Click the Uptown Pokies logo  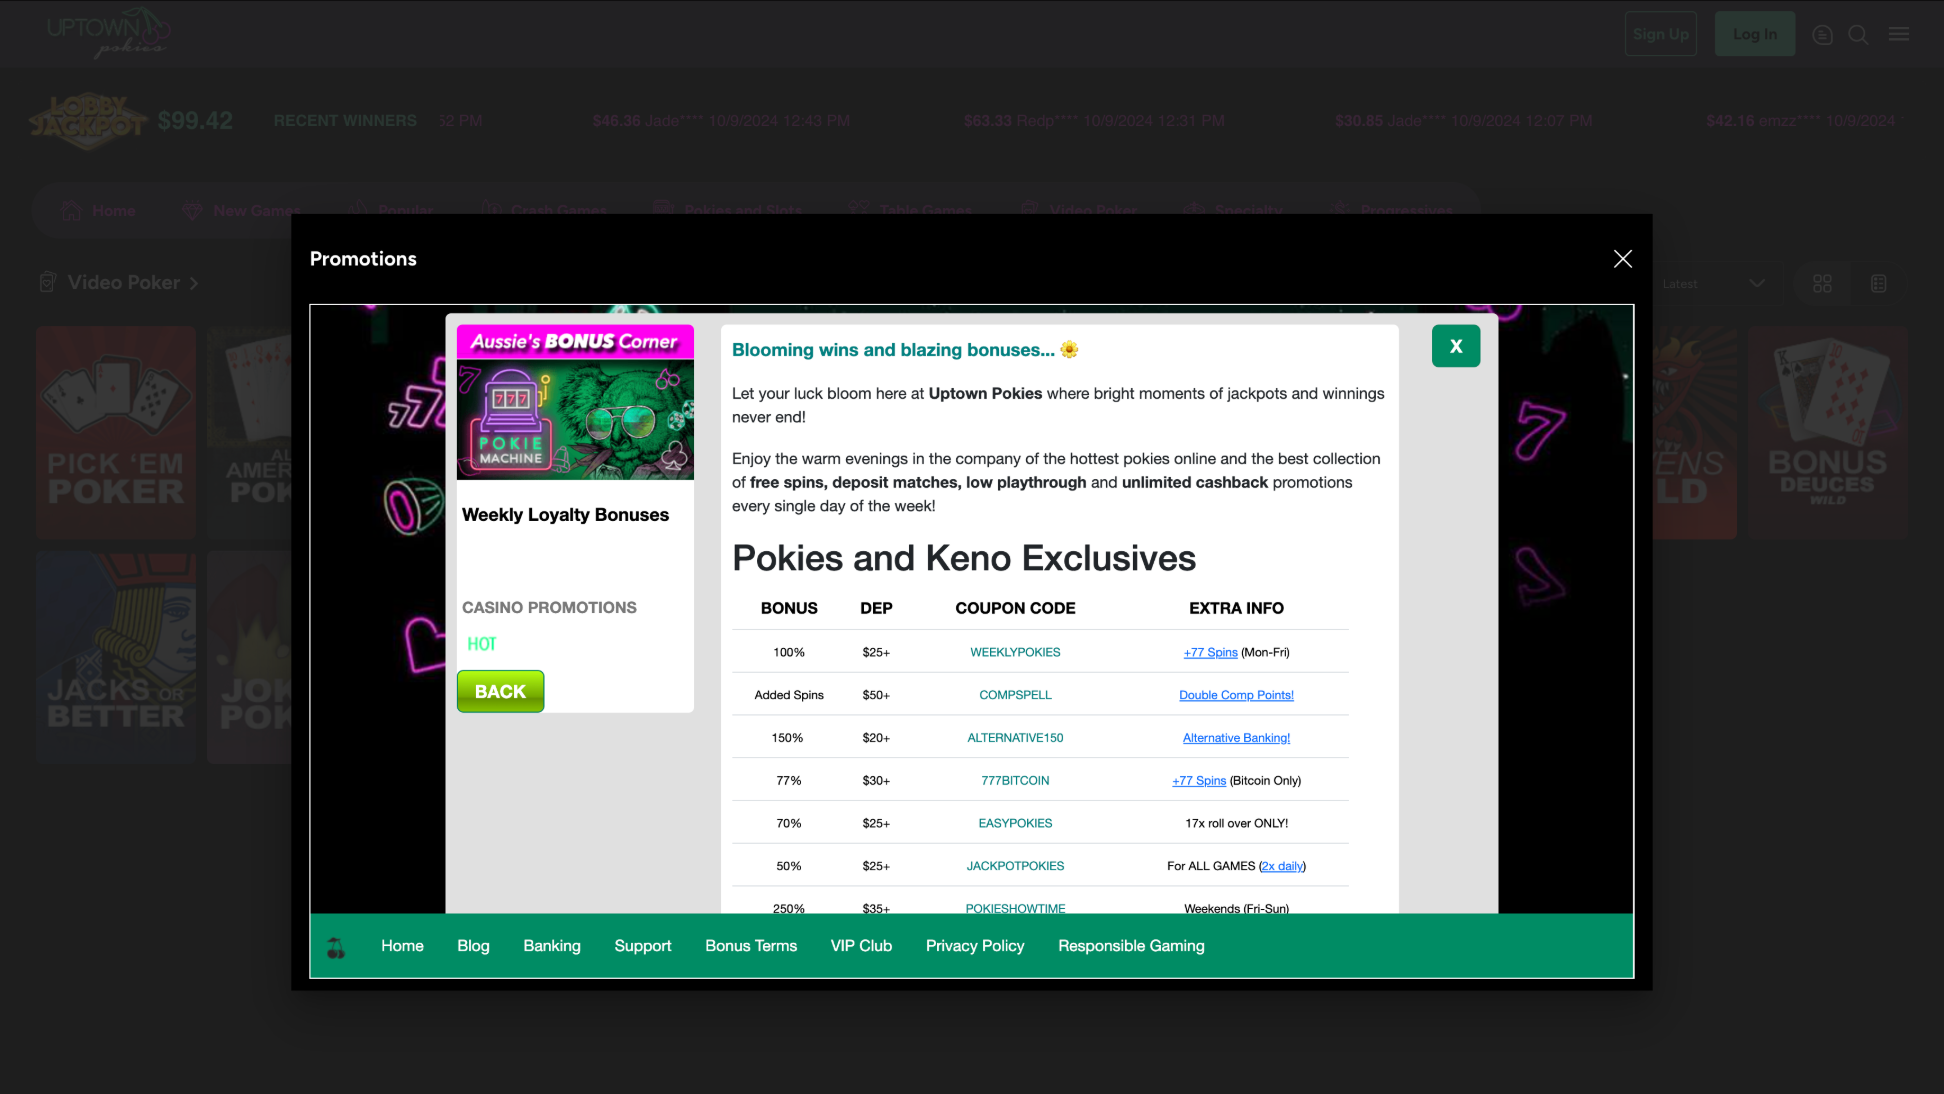107,33
